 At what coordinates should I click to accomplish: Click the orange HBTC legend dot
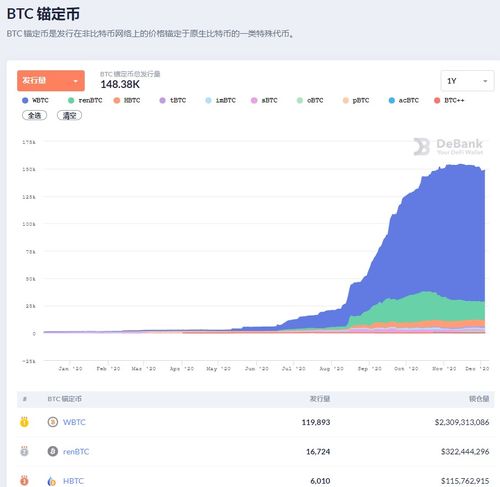click(x=117, y=100)
